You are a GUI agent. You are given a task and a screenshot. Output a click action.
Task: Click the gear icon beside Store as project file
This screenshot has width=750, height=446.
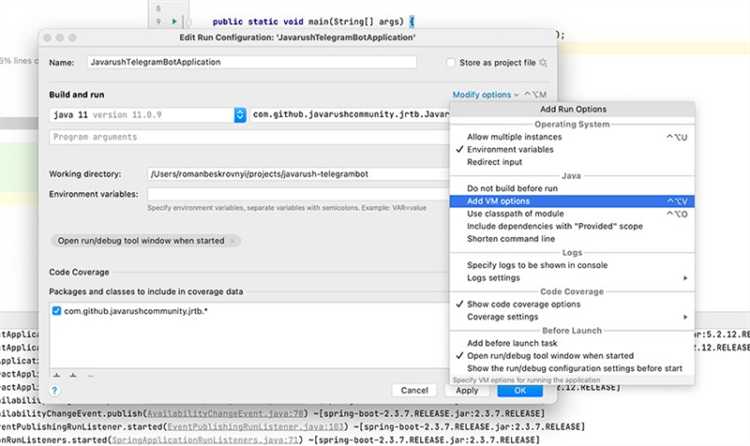(x=543, y=63)
